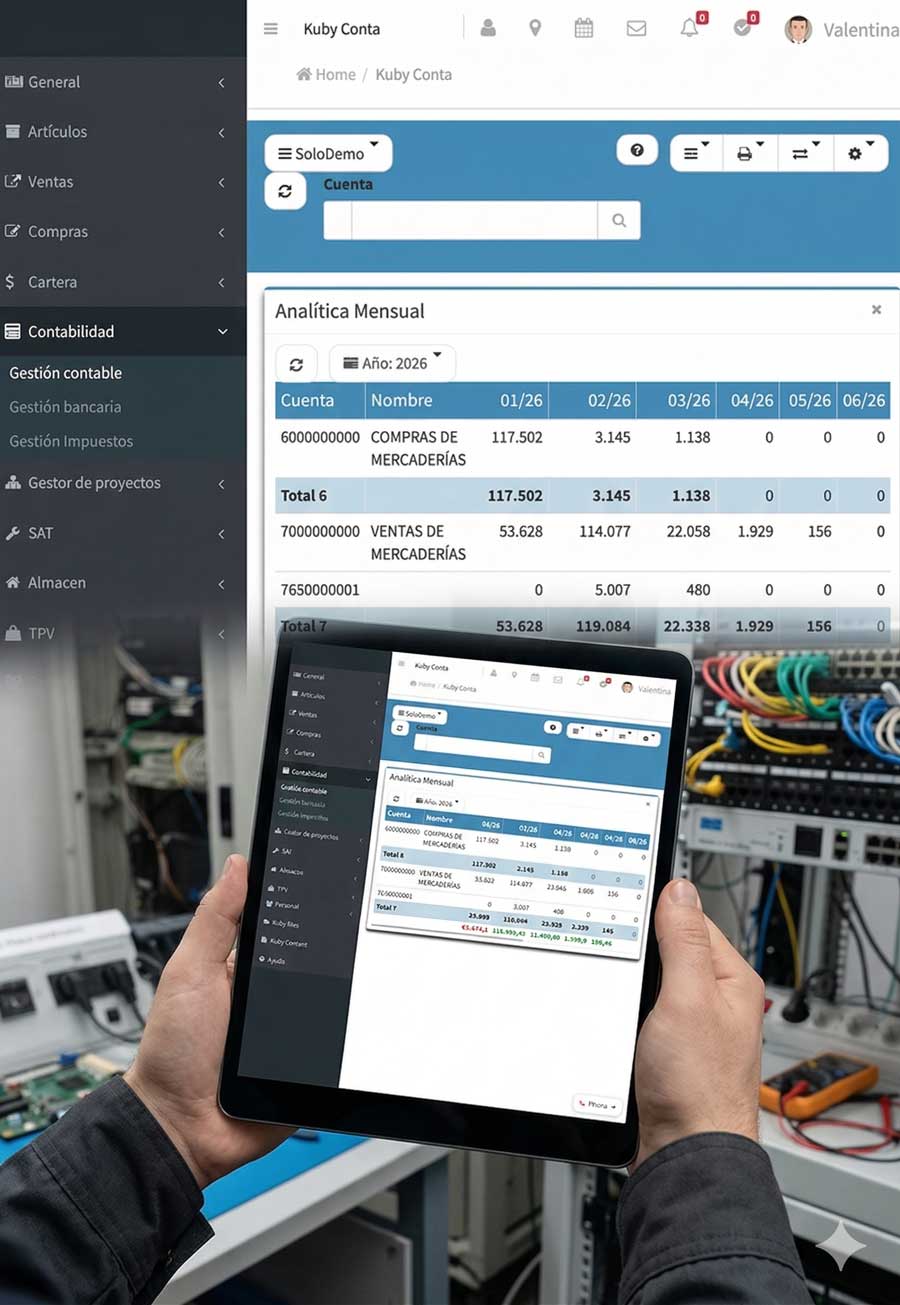The height and width of the screenshot is (1305, 900).
Task: Expand the Almacen chevron in main sidebar
Action: coord(221,583)
